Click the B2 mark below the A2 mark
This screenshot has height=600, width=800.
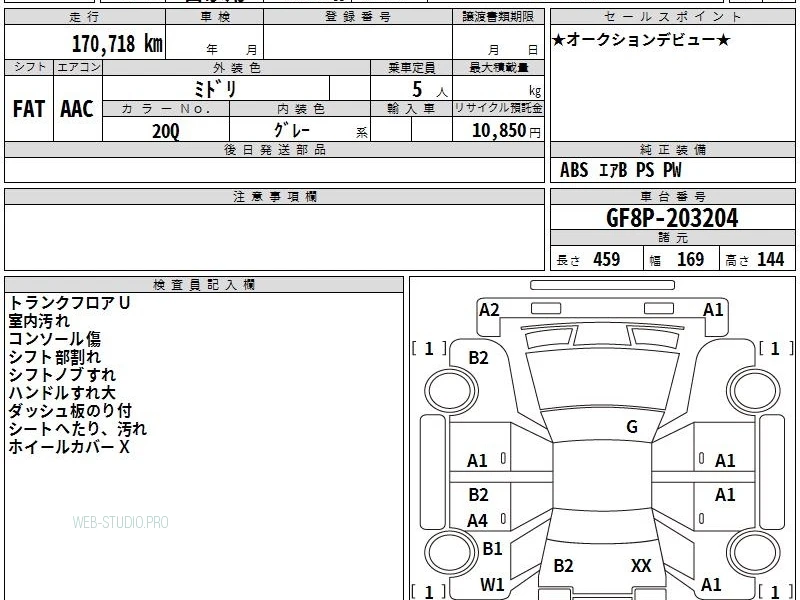[478, 358]
